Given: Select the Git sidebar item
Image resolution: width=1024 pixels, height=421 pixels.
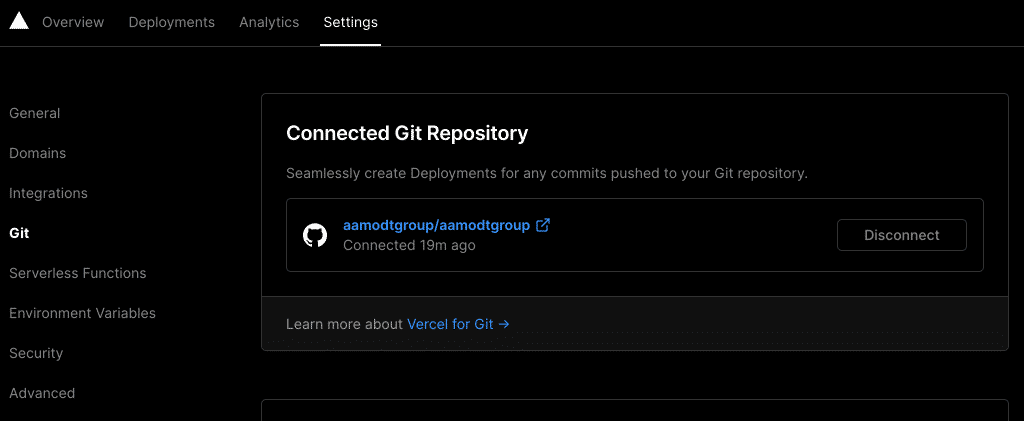Looking at the screenshot, I should coord(19,233).
